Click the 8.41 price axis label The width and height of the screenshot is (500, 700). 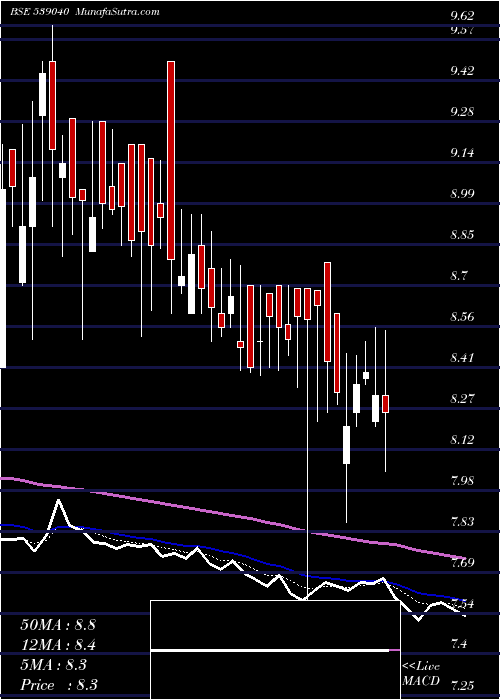click(462, 358)
